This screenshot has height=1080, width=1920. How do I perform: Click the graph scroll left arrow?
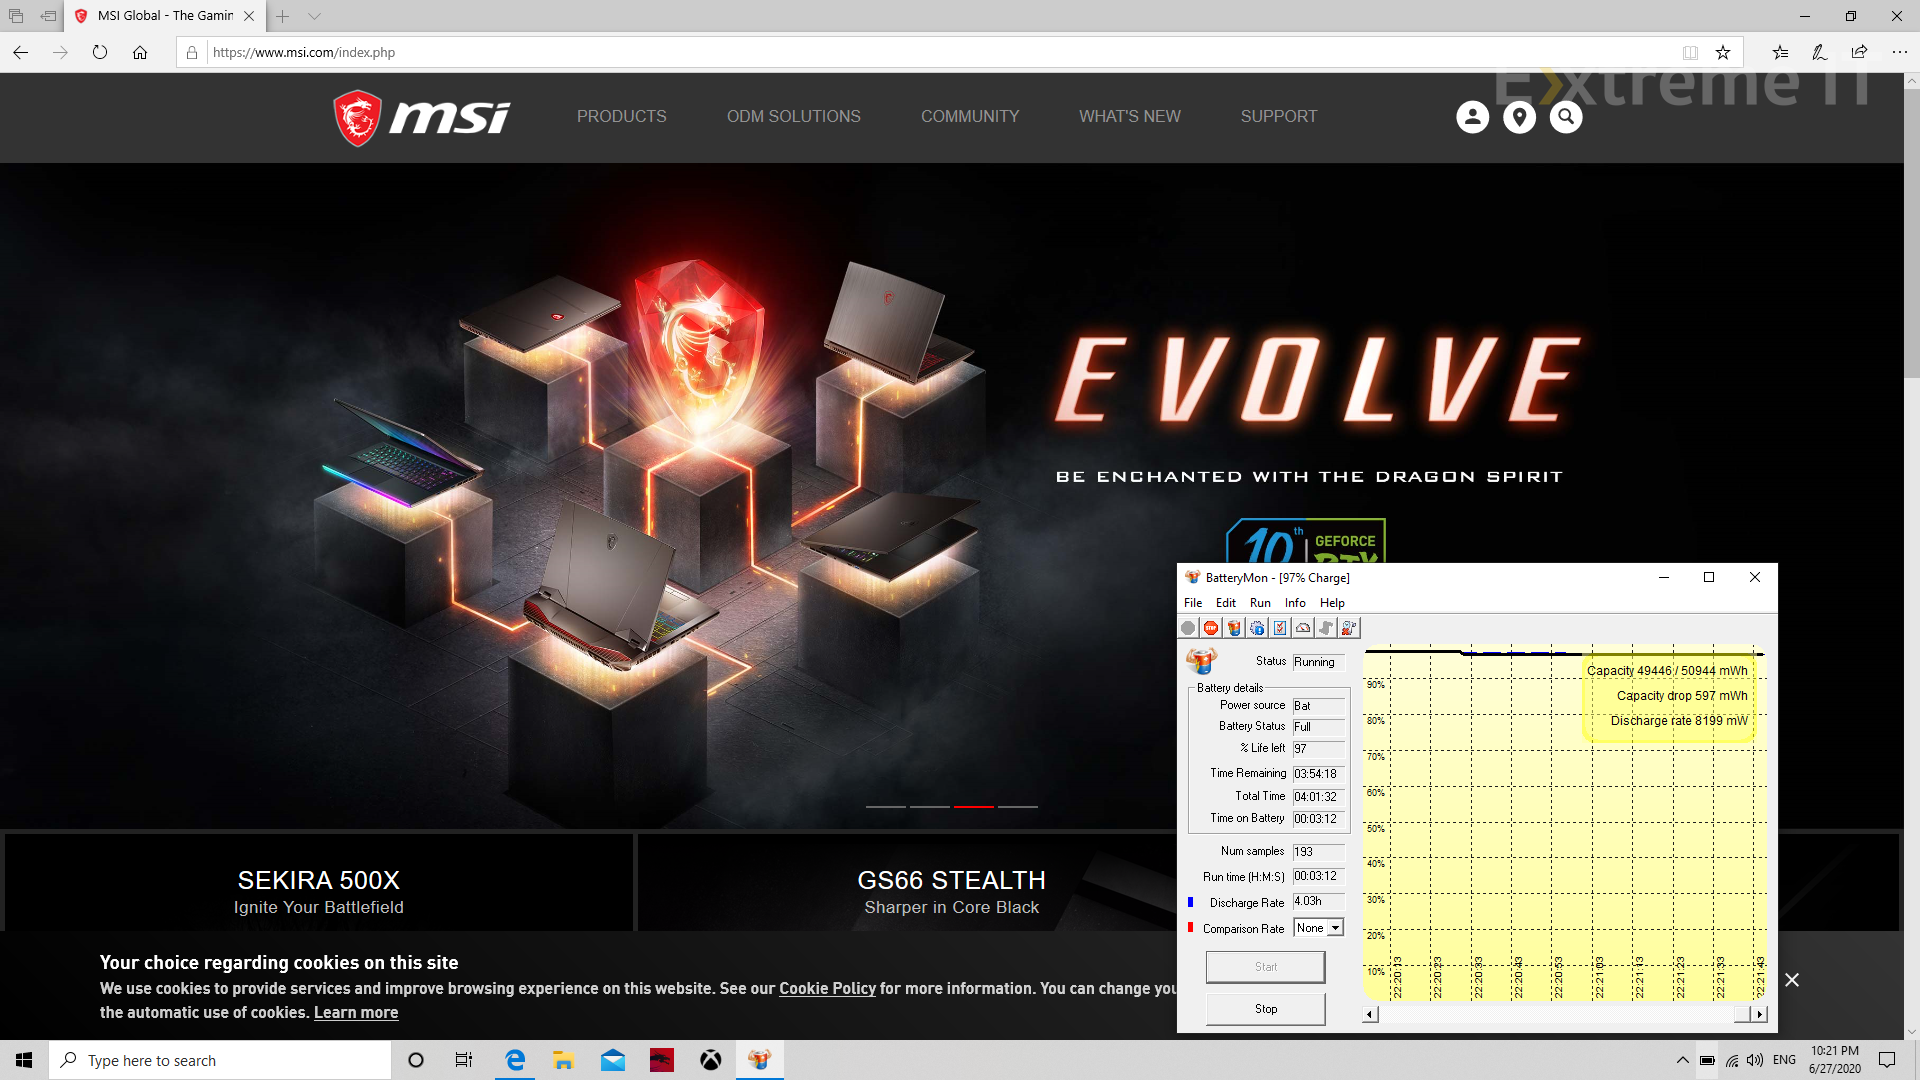pos(1370,1014)
